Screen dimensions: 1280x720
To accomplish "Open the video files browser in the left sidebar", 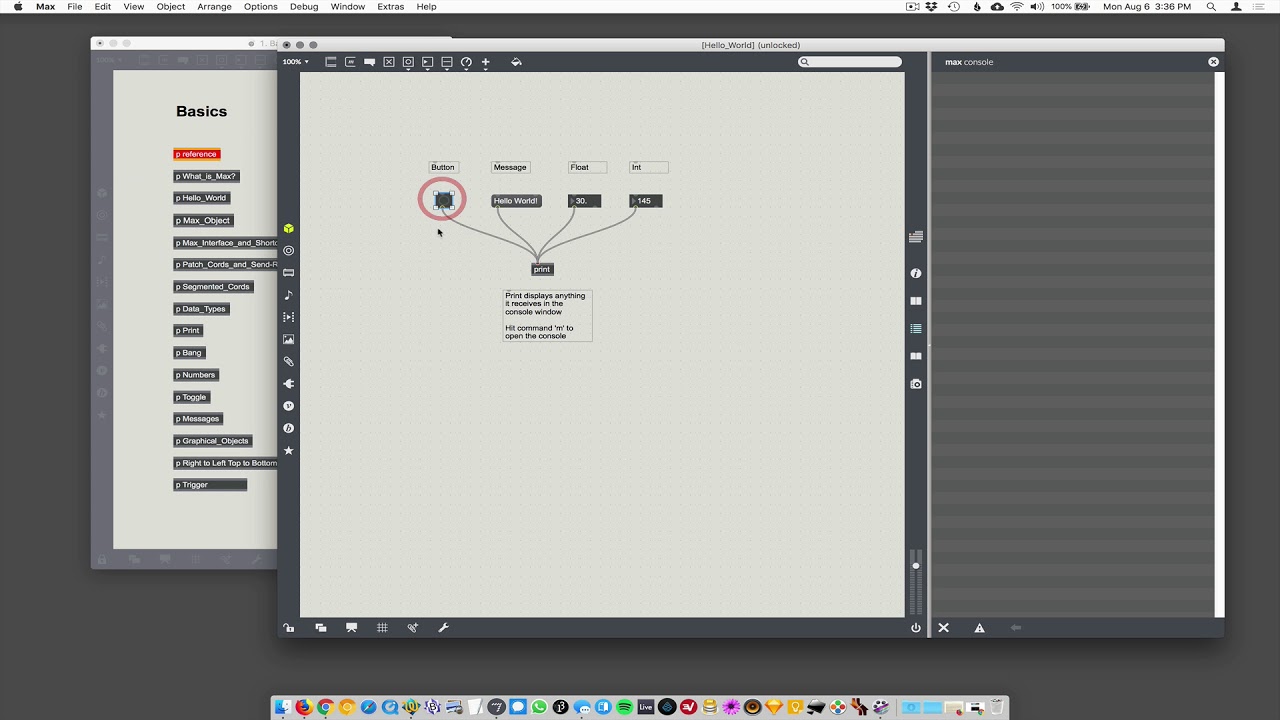I will click(x=289, y=317).
